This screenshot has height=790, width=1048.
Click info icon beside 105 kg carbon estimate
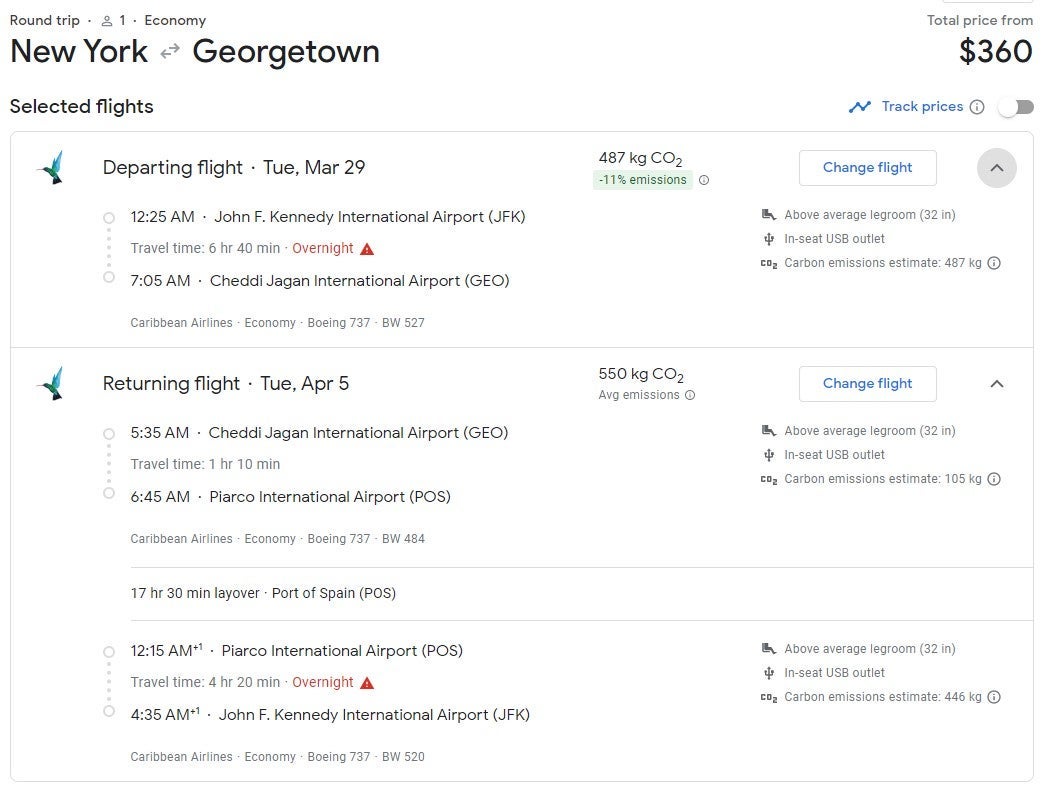pyautogui.click(x=994, y=480)
